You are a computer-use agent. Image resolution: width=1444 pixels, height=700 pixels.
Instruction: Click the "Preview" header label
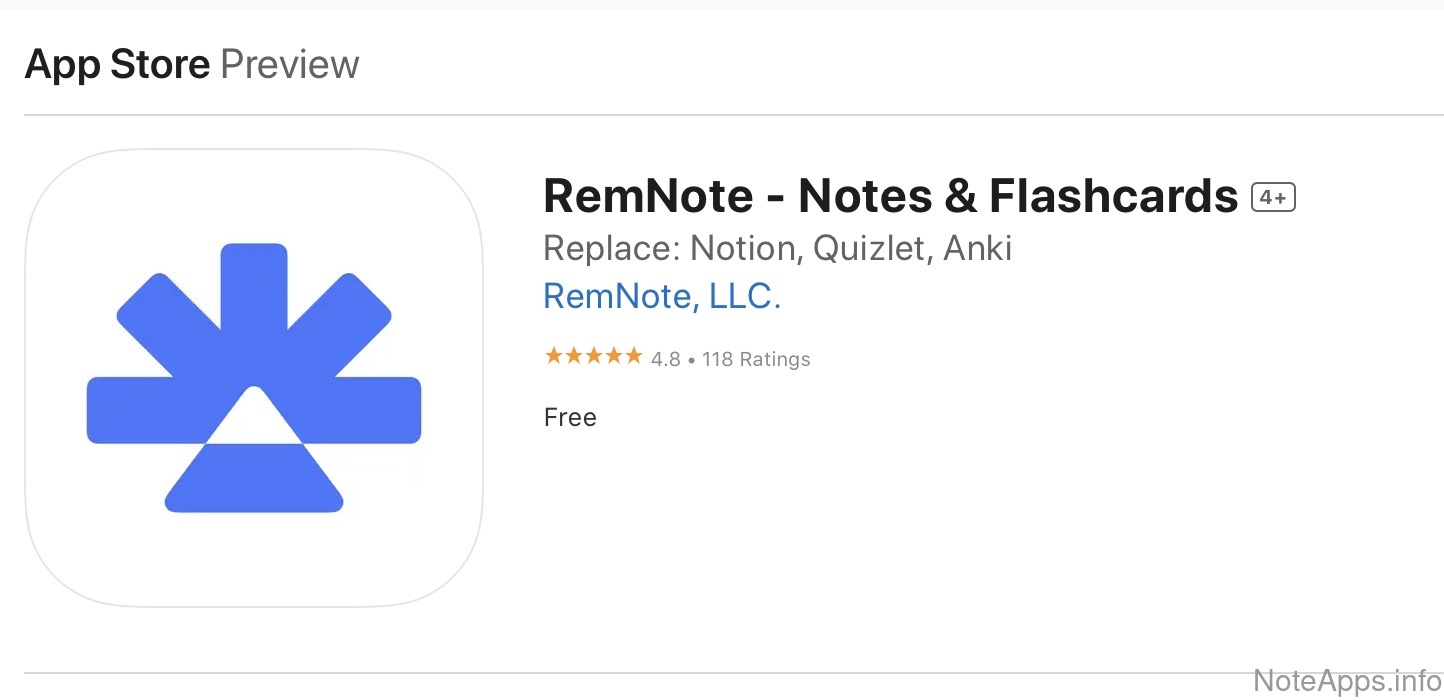pyautogui.click(x=289, y=65)
